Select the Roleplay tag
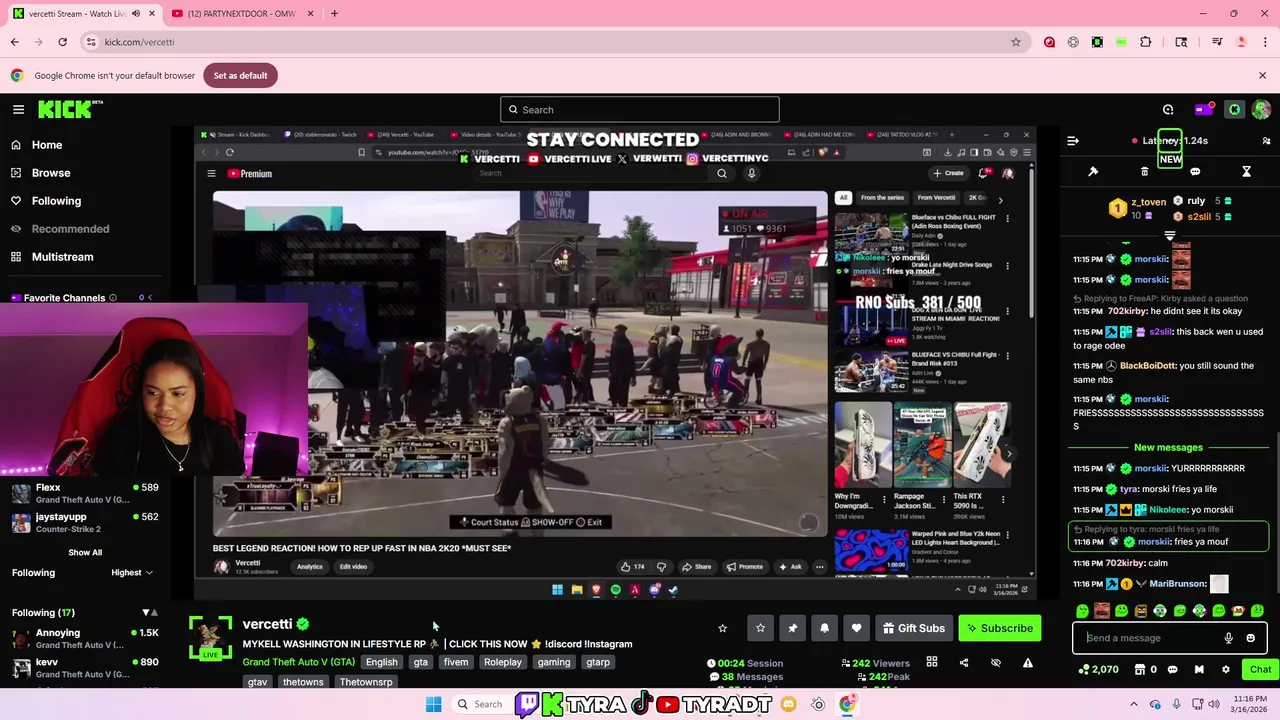The image size is (1280, 720). 503,662
